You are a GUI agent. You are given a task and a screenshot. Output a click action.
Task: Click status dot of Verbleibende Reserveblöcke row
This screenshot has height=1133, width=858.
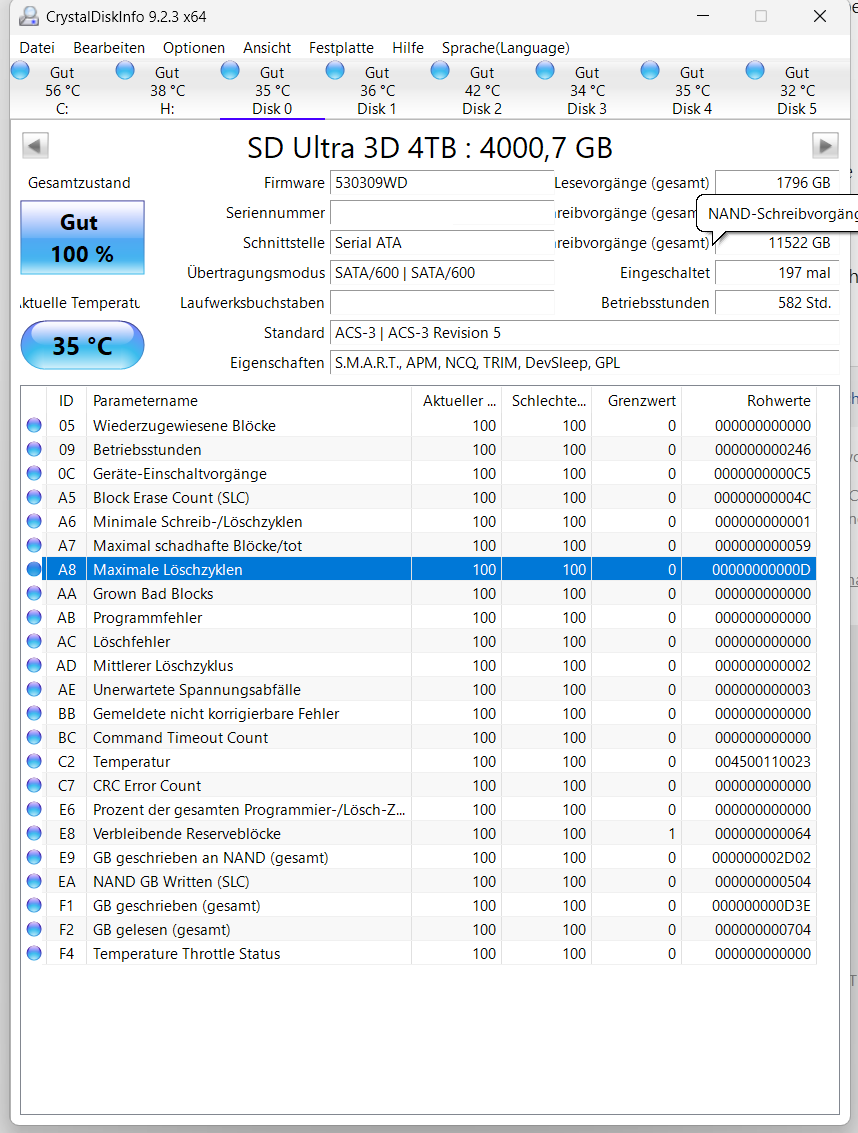click(34, 833)
